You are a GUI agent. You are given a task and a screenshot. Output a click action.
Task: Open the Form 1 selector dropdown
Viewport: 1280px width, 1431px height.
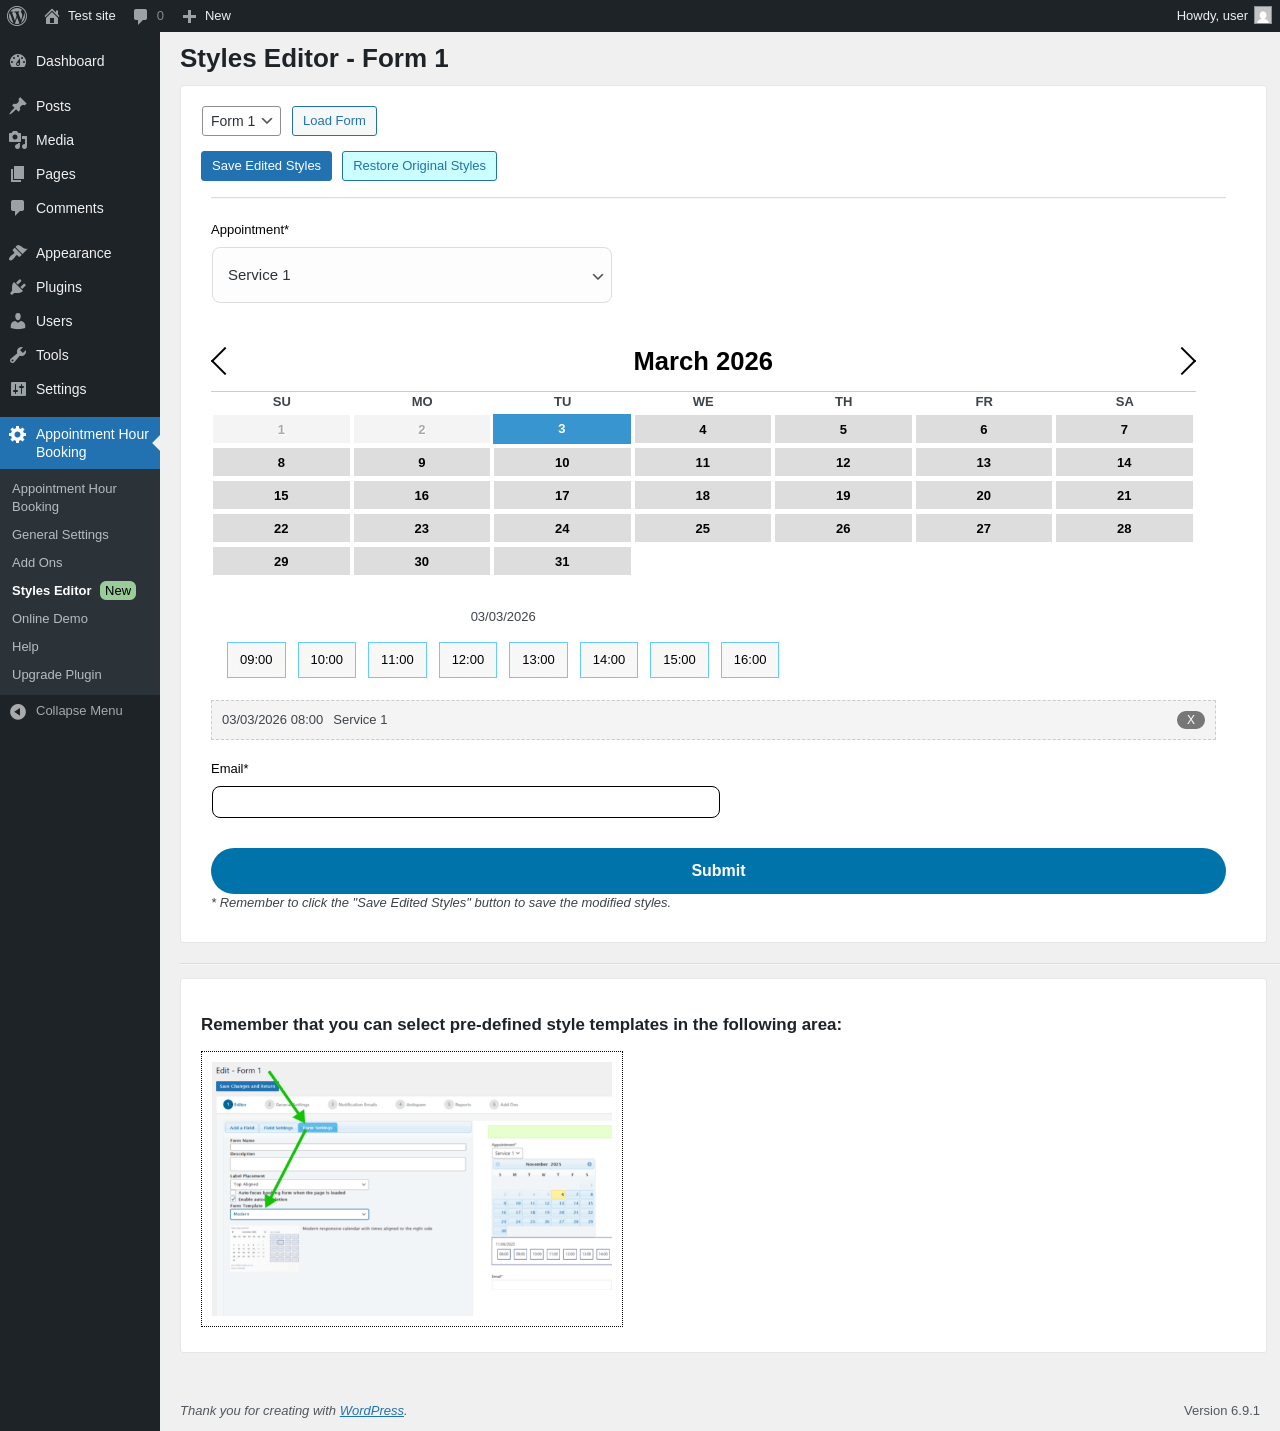[241, 121]
